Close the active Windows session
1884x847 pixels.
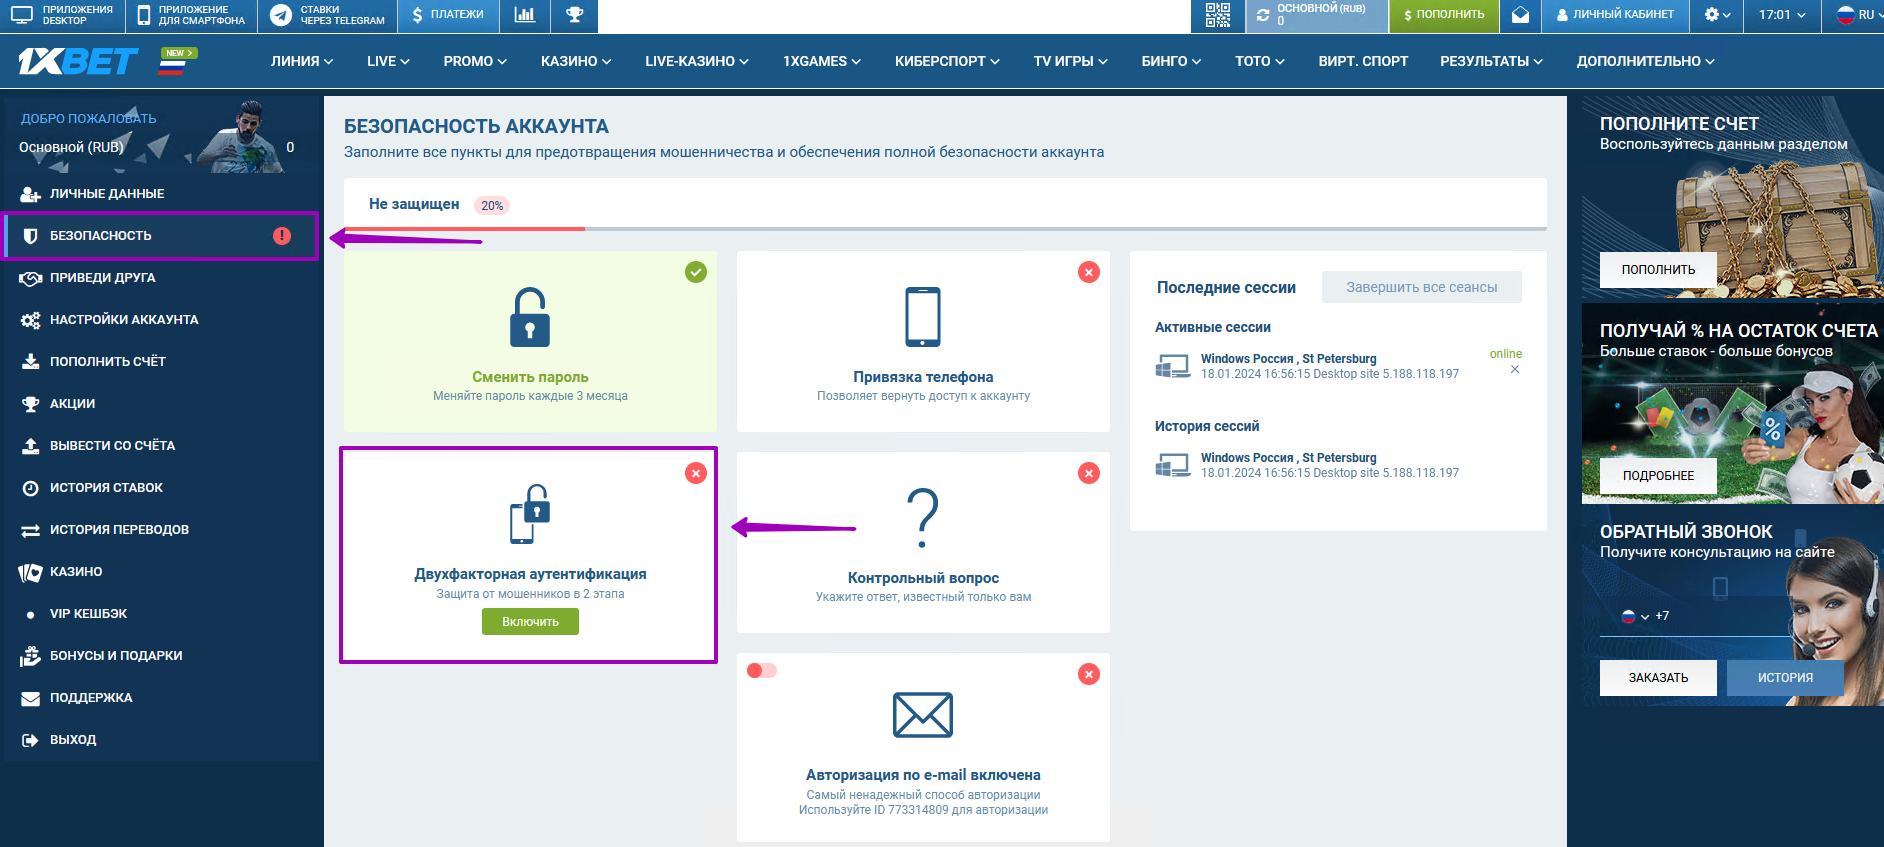[x=1514, y=370]
